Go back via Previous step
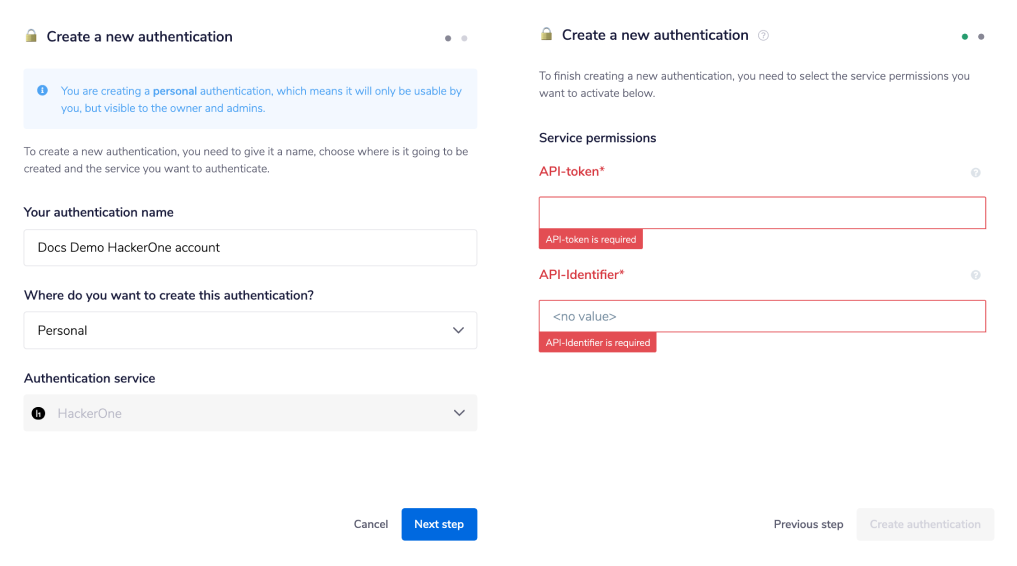The image size is (1017, 566). pos(808,524)
